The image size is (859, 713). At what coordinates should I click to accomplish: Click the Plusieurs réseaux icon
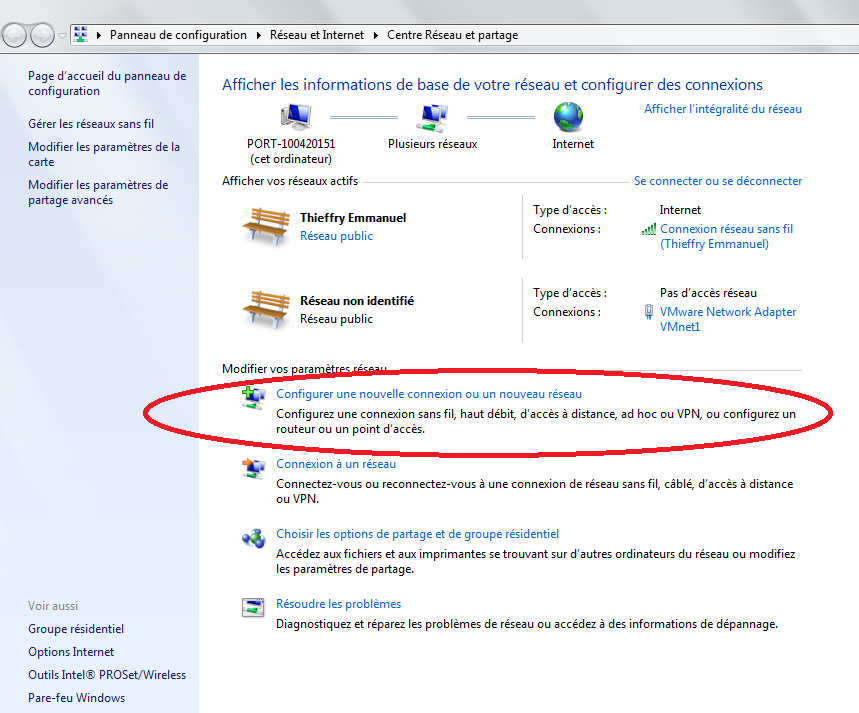(x=431, y=118)
